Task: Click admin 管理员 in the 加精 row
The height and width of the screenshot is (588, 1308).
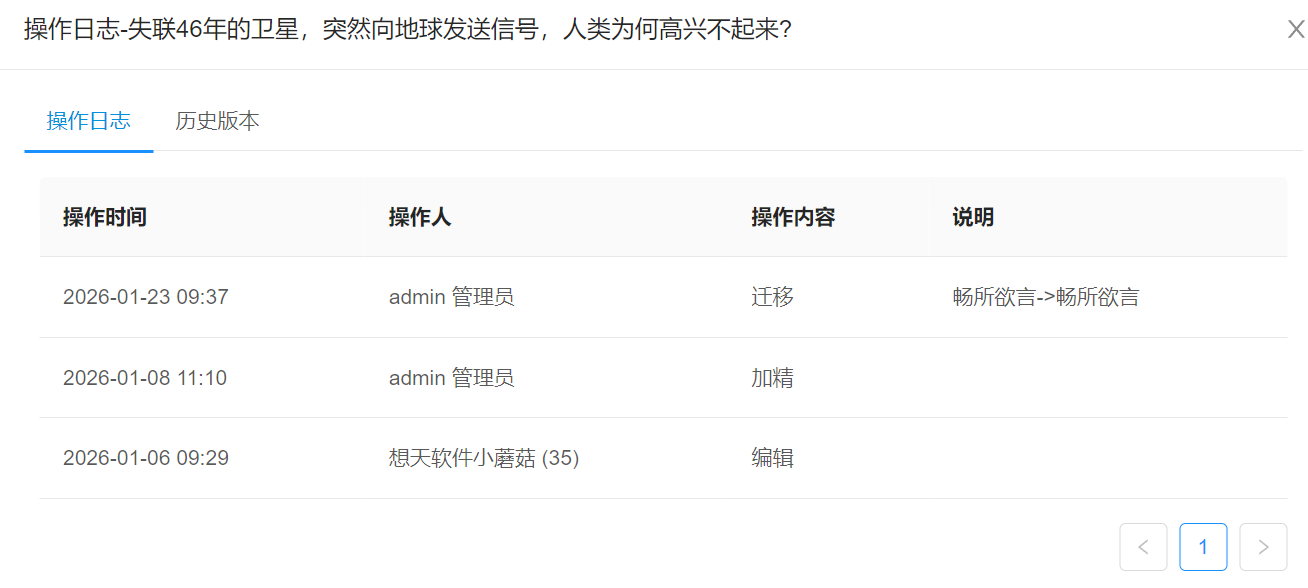Action: 452,378
